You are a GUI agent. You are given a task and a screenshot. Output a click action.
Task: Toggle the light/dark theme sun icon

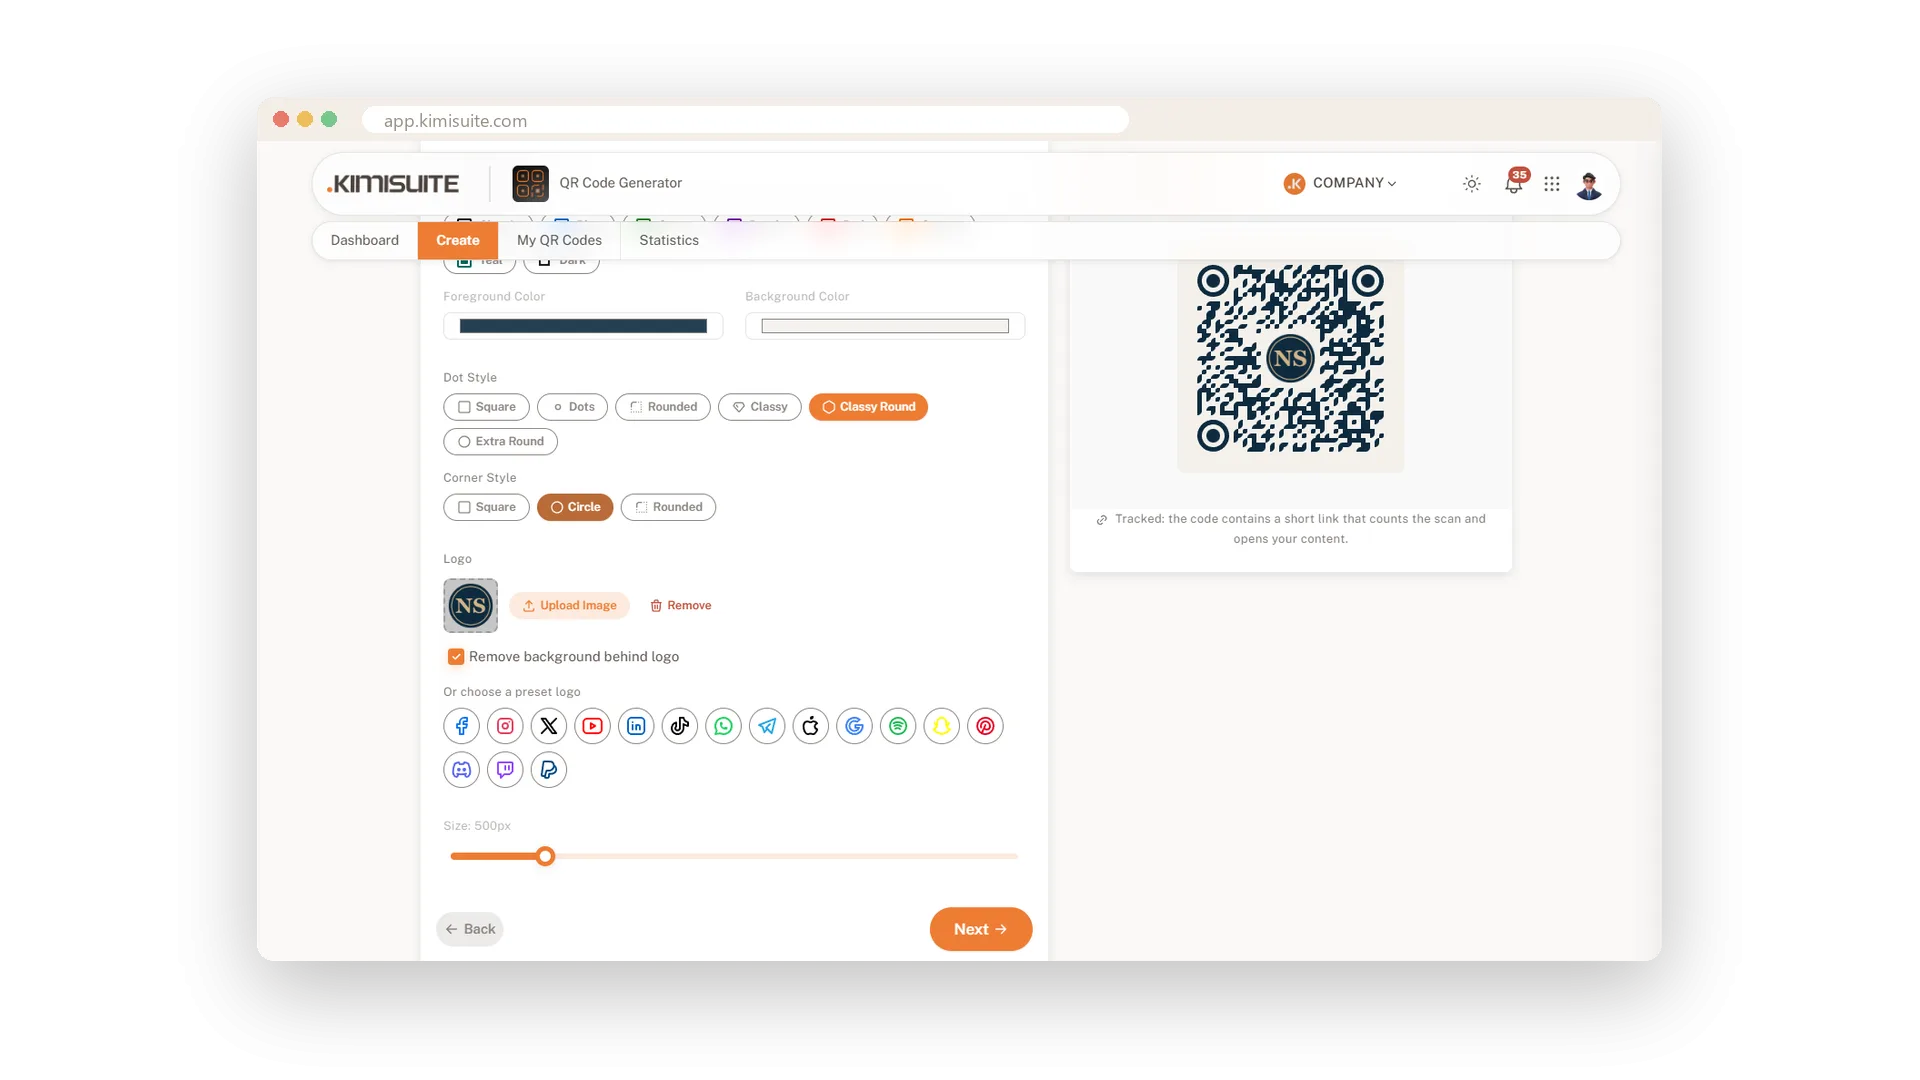[x=1472, y=184]
